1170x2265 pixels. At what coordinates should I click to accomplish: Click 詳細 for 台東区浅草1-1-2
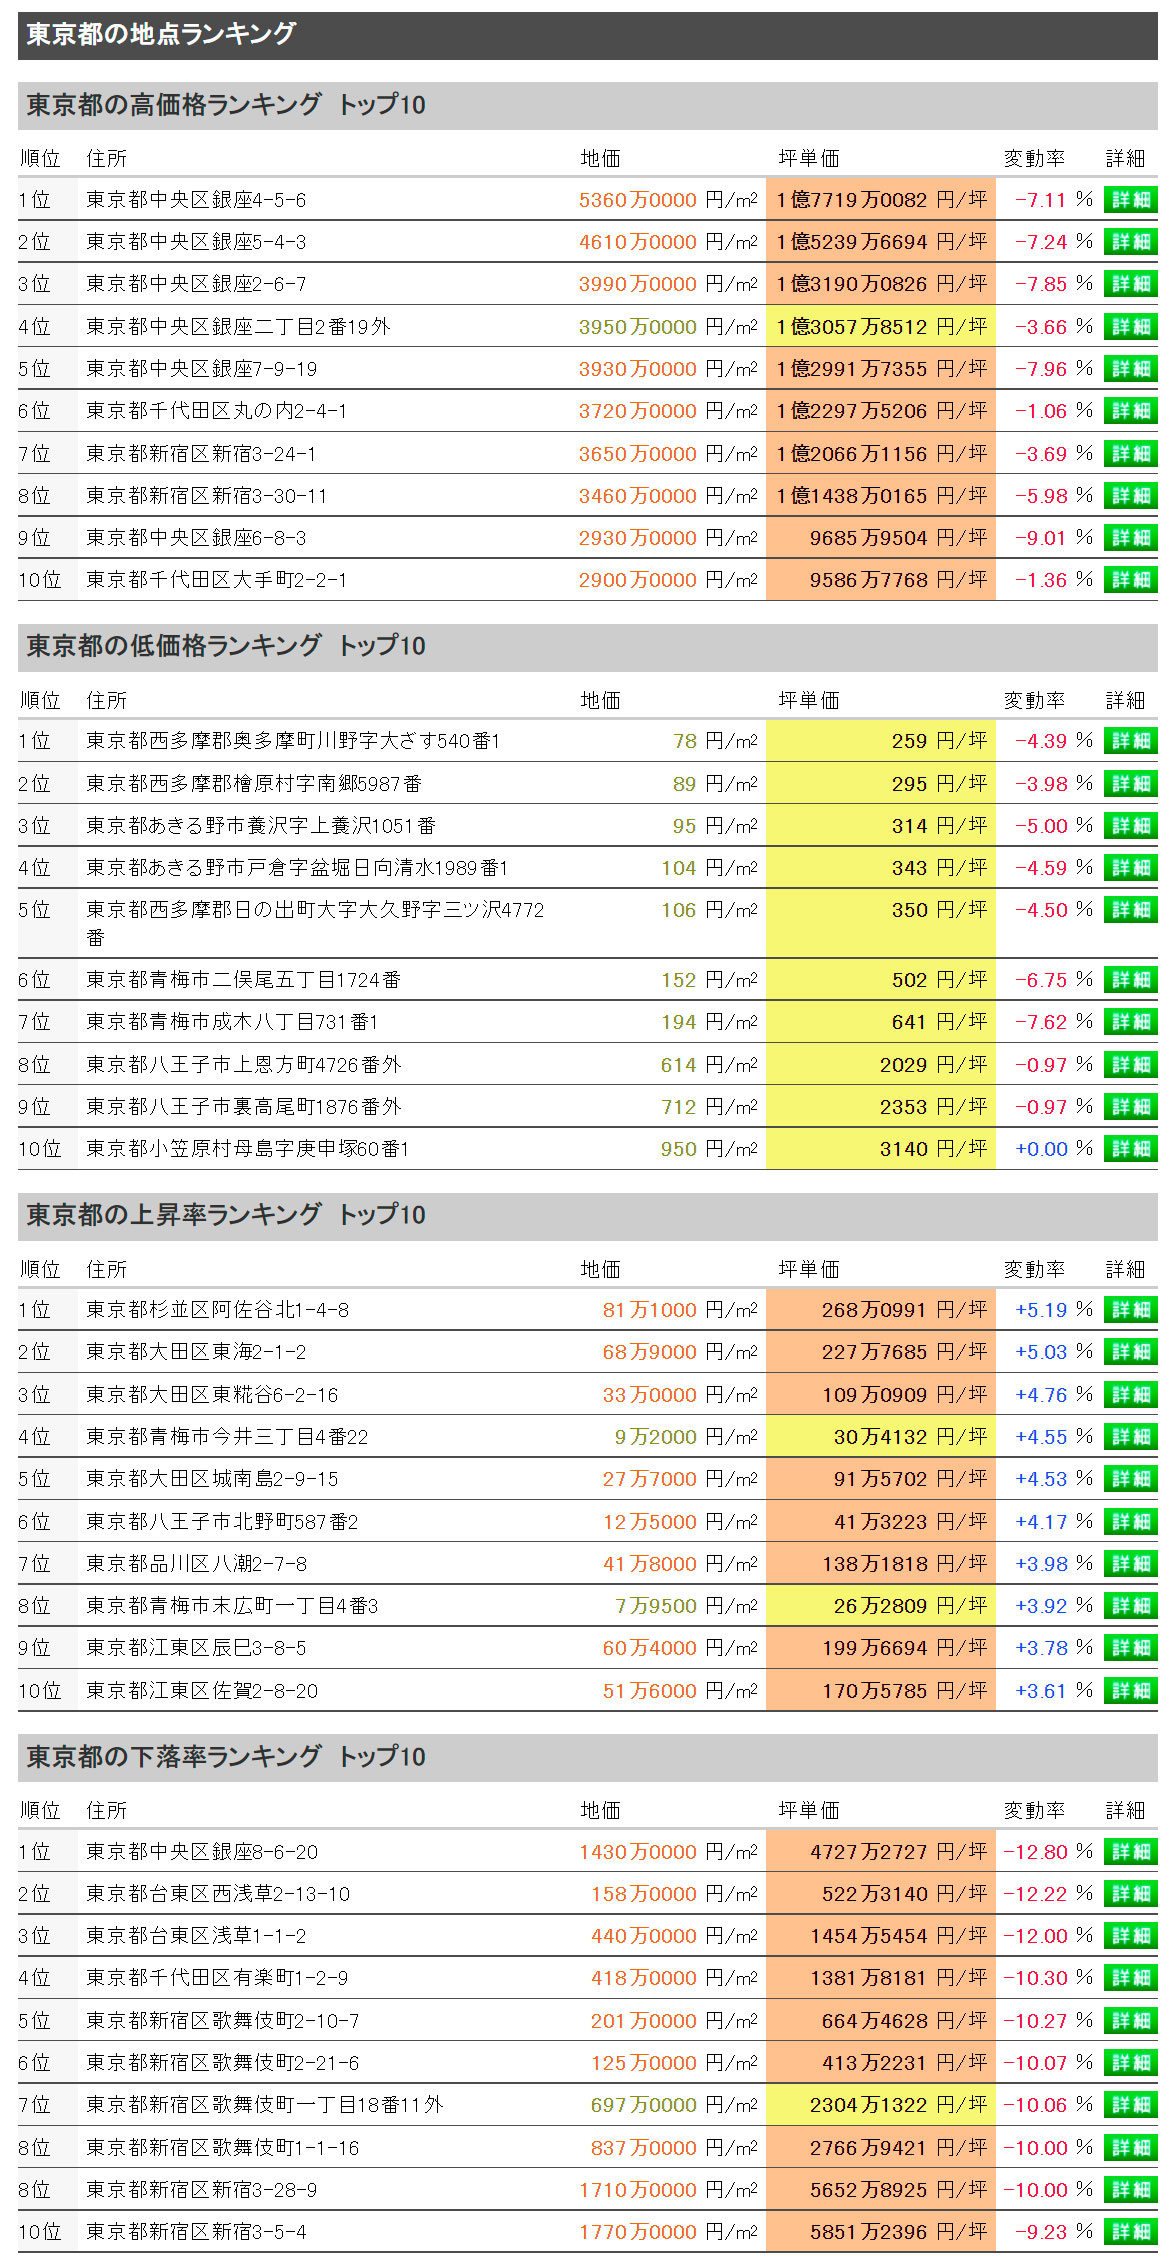(x=1130, y=1936)
